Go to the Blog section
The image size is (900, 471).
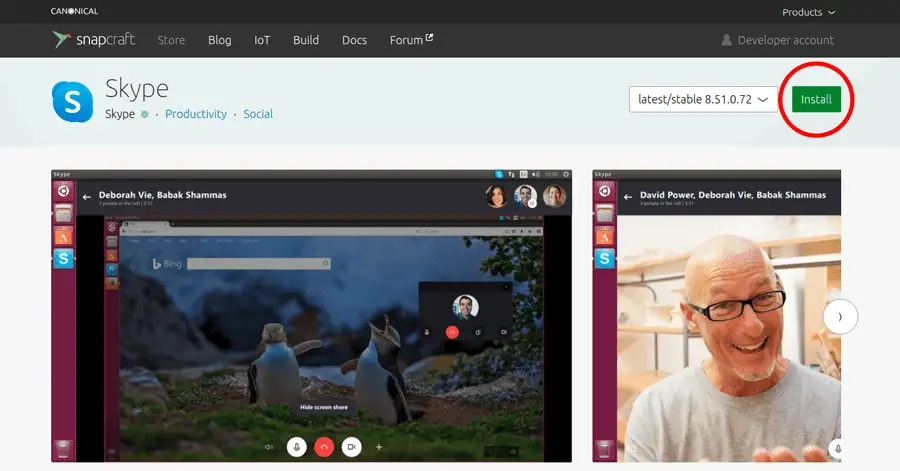[x=219, y=40]
